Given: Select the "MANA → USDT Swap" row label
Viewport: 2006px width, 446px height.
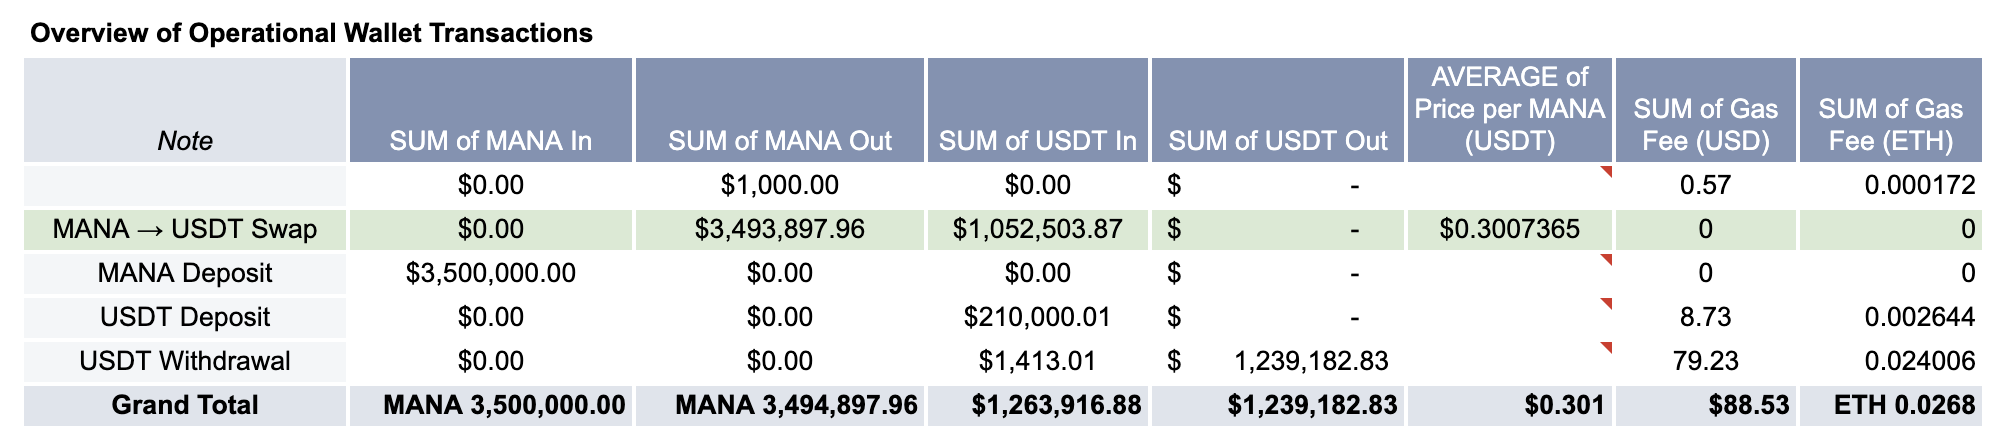Looking at the screenshot, I should [x=185, y=229].
